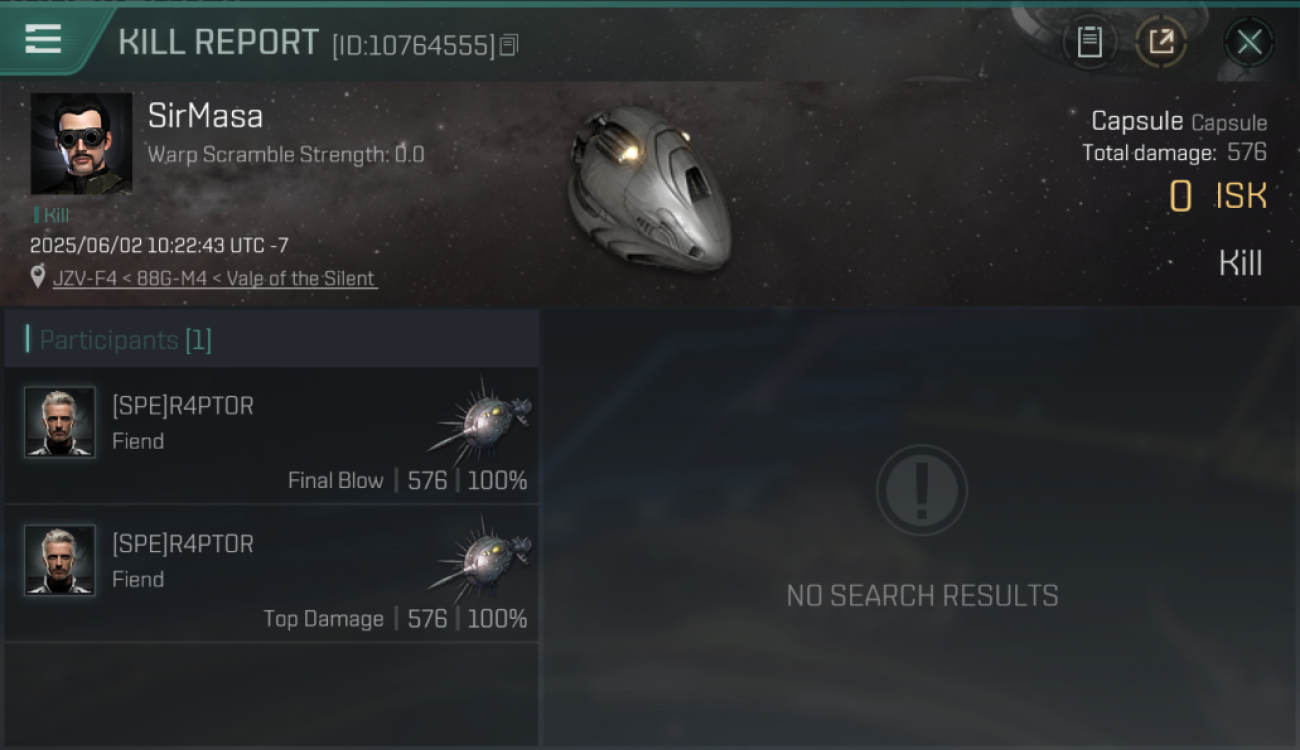1300x750 pixels.
Task: Open the clipboard report icon
Action: [x=1089, y=42]
